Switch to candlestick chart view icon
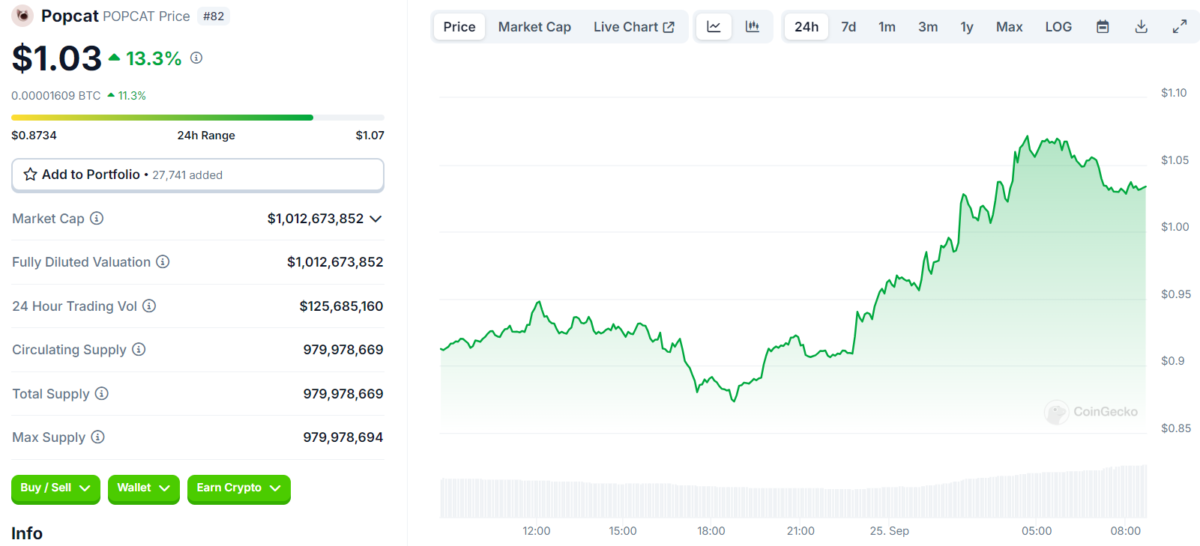1200x546 pixels. (x=752, y=27)
